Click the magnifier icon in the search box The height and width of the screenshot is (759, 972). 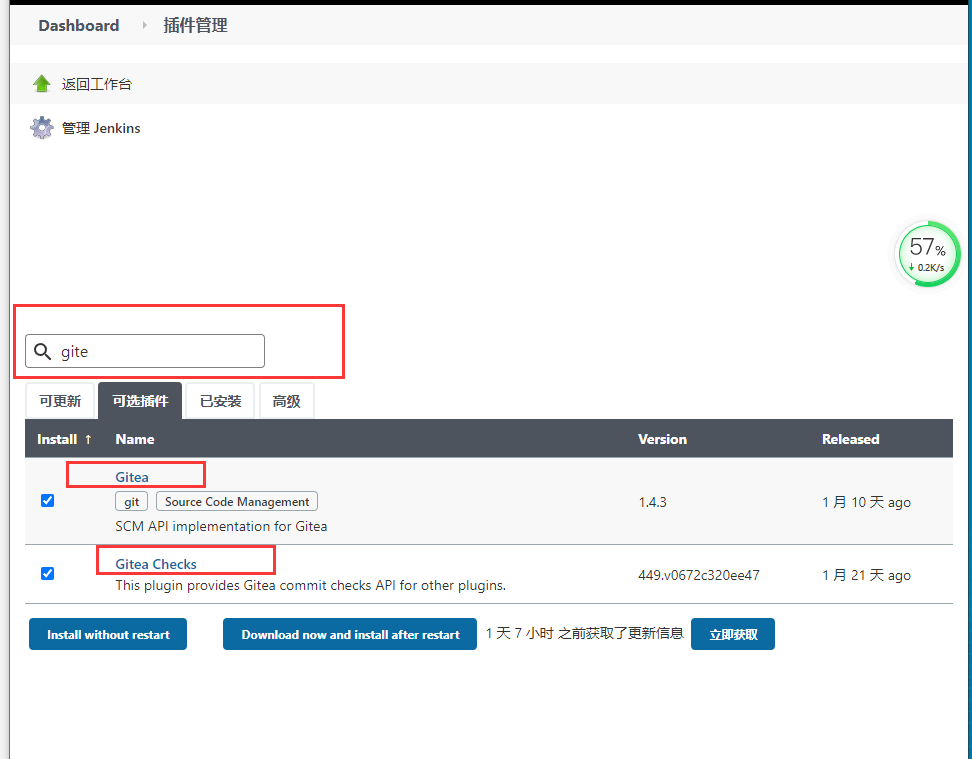click(42, 350)
